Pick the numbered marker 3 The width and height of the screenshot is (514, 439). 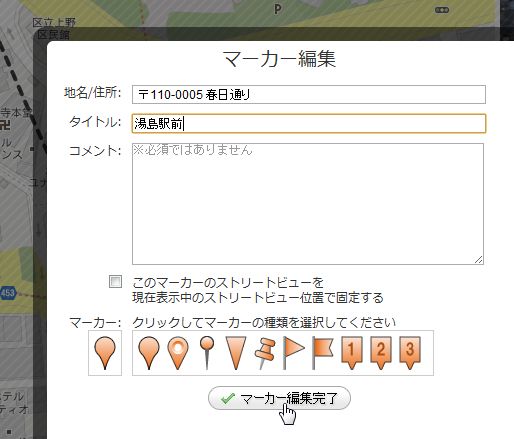coord(410,353)
